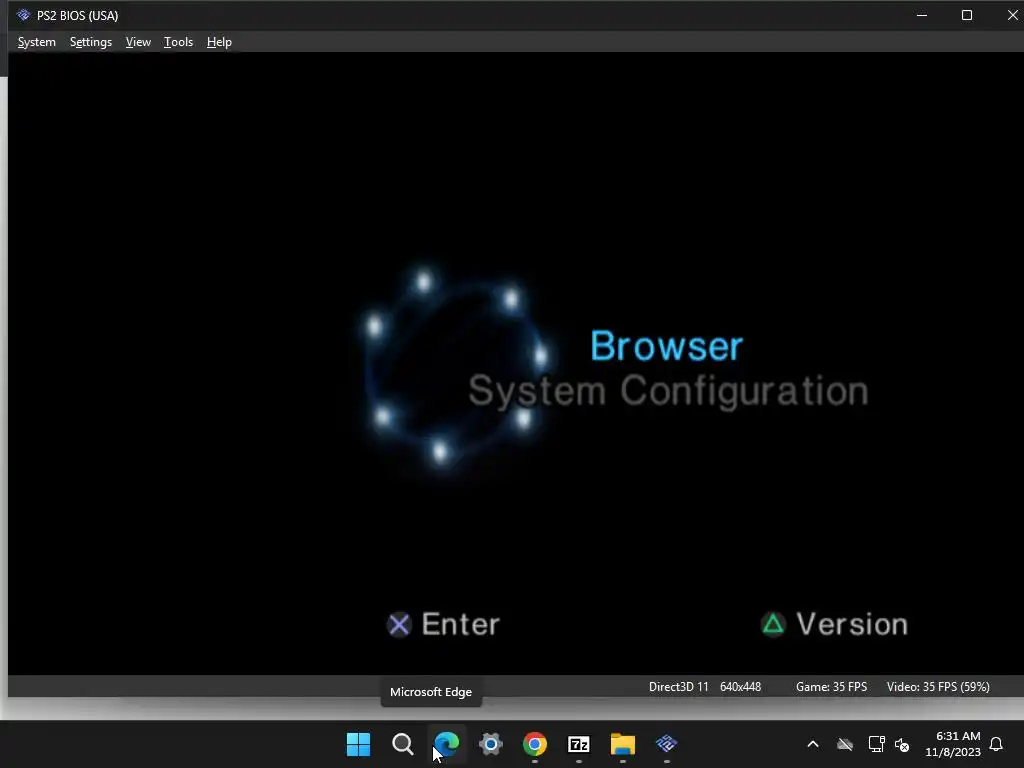This screenshot has height=768, width=1024.
Task: Open the Tools menu
Action: pyautogui.click(x=178, y=42)
